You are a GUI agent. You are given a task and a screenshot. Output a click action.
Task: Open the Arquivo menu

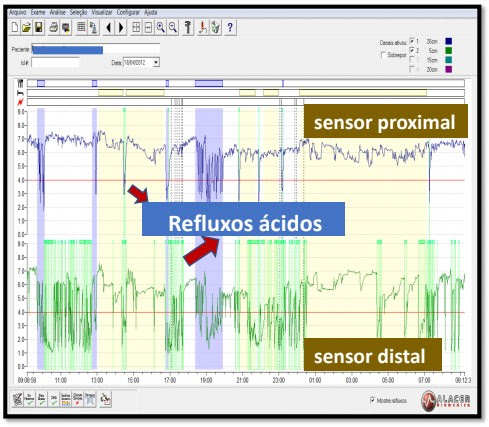click(x=18, y=12)
